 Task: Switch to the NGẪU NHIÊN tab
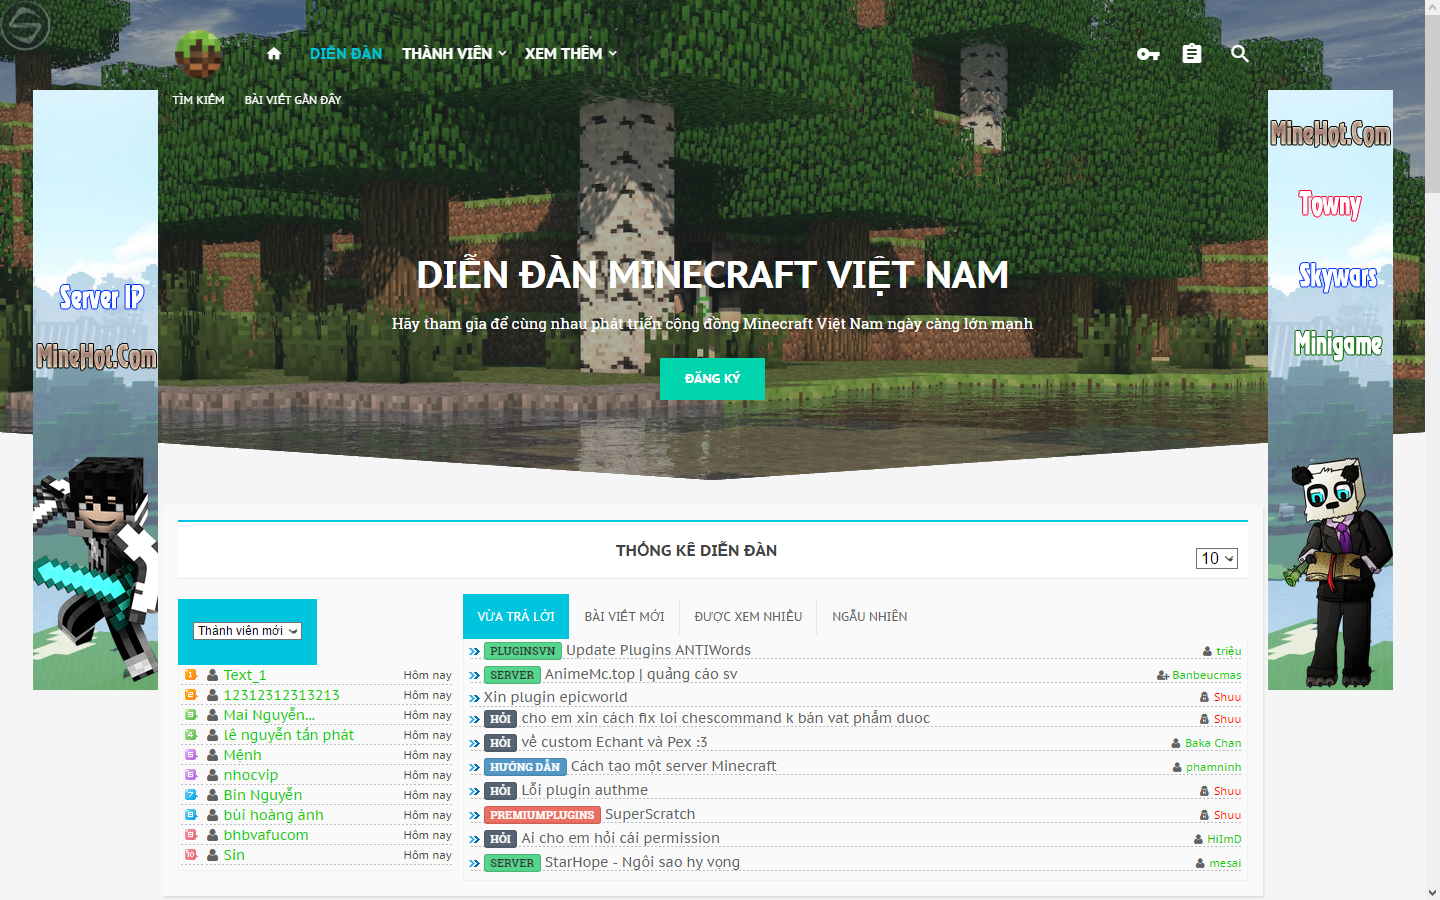click(x=870, y=617)
